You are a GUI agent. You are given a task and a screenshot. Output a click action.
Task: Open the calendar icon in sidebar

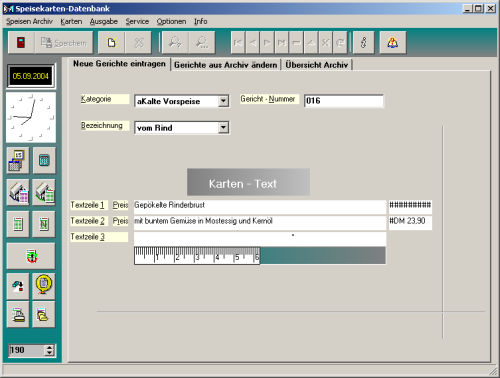point(18,160)
